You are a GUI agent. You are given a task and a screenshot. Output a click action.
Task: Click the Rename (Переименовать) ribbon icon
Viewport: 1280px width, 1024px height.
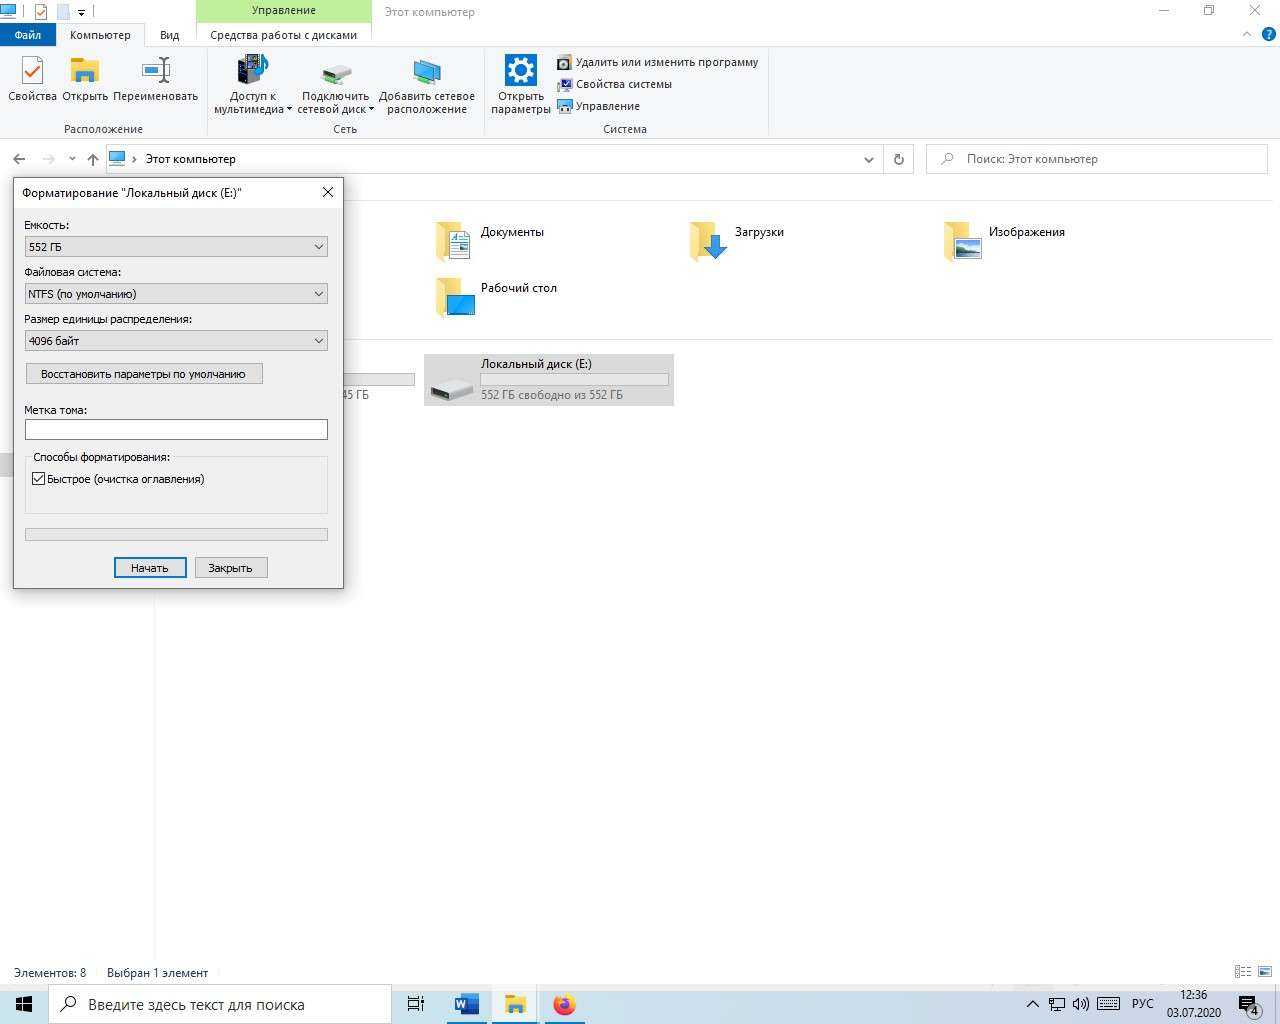[155, 80]
